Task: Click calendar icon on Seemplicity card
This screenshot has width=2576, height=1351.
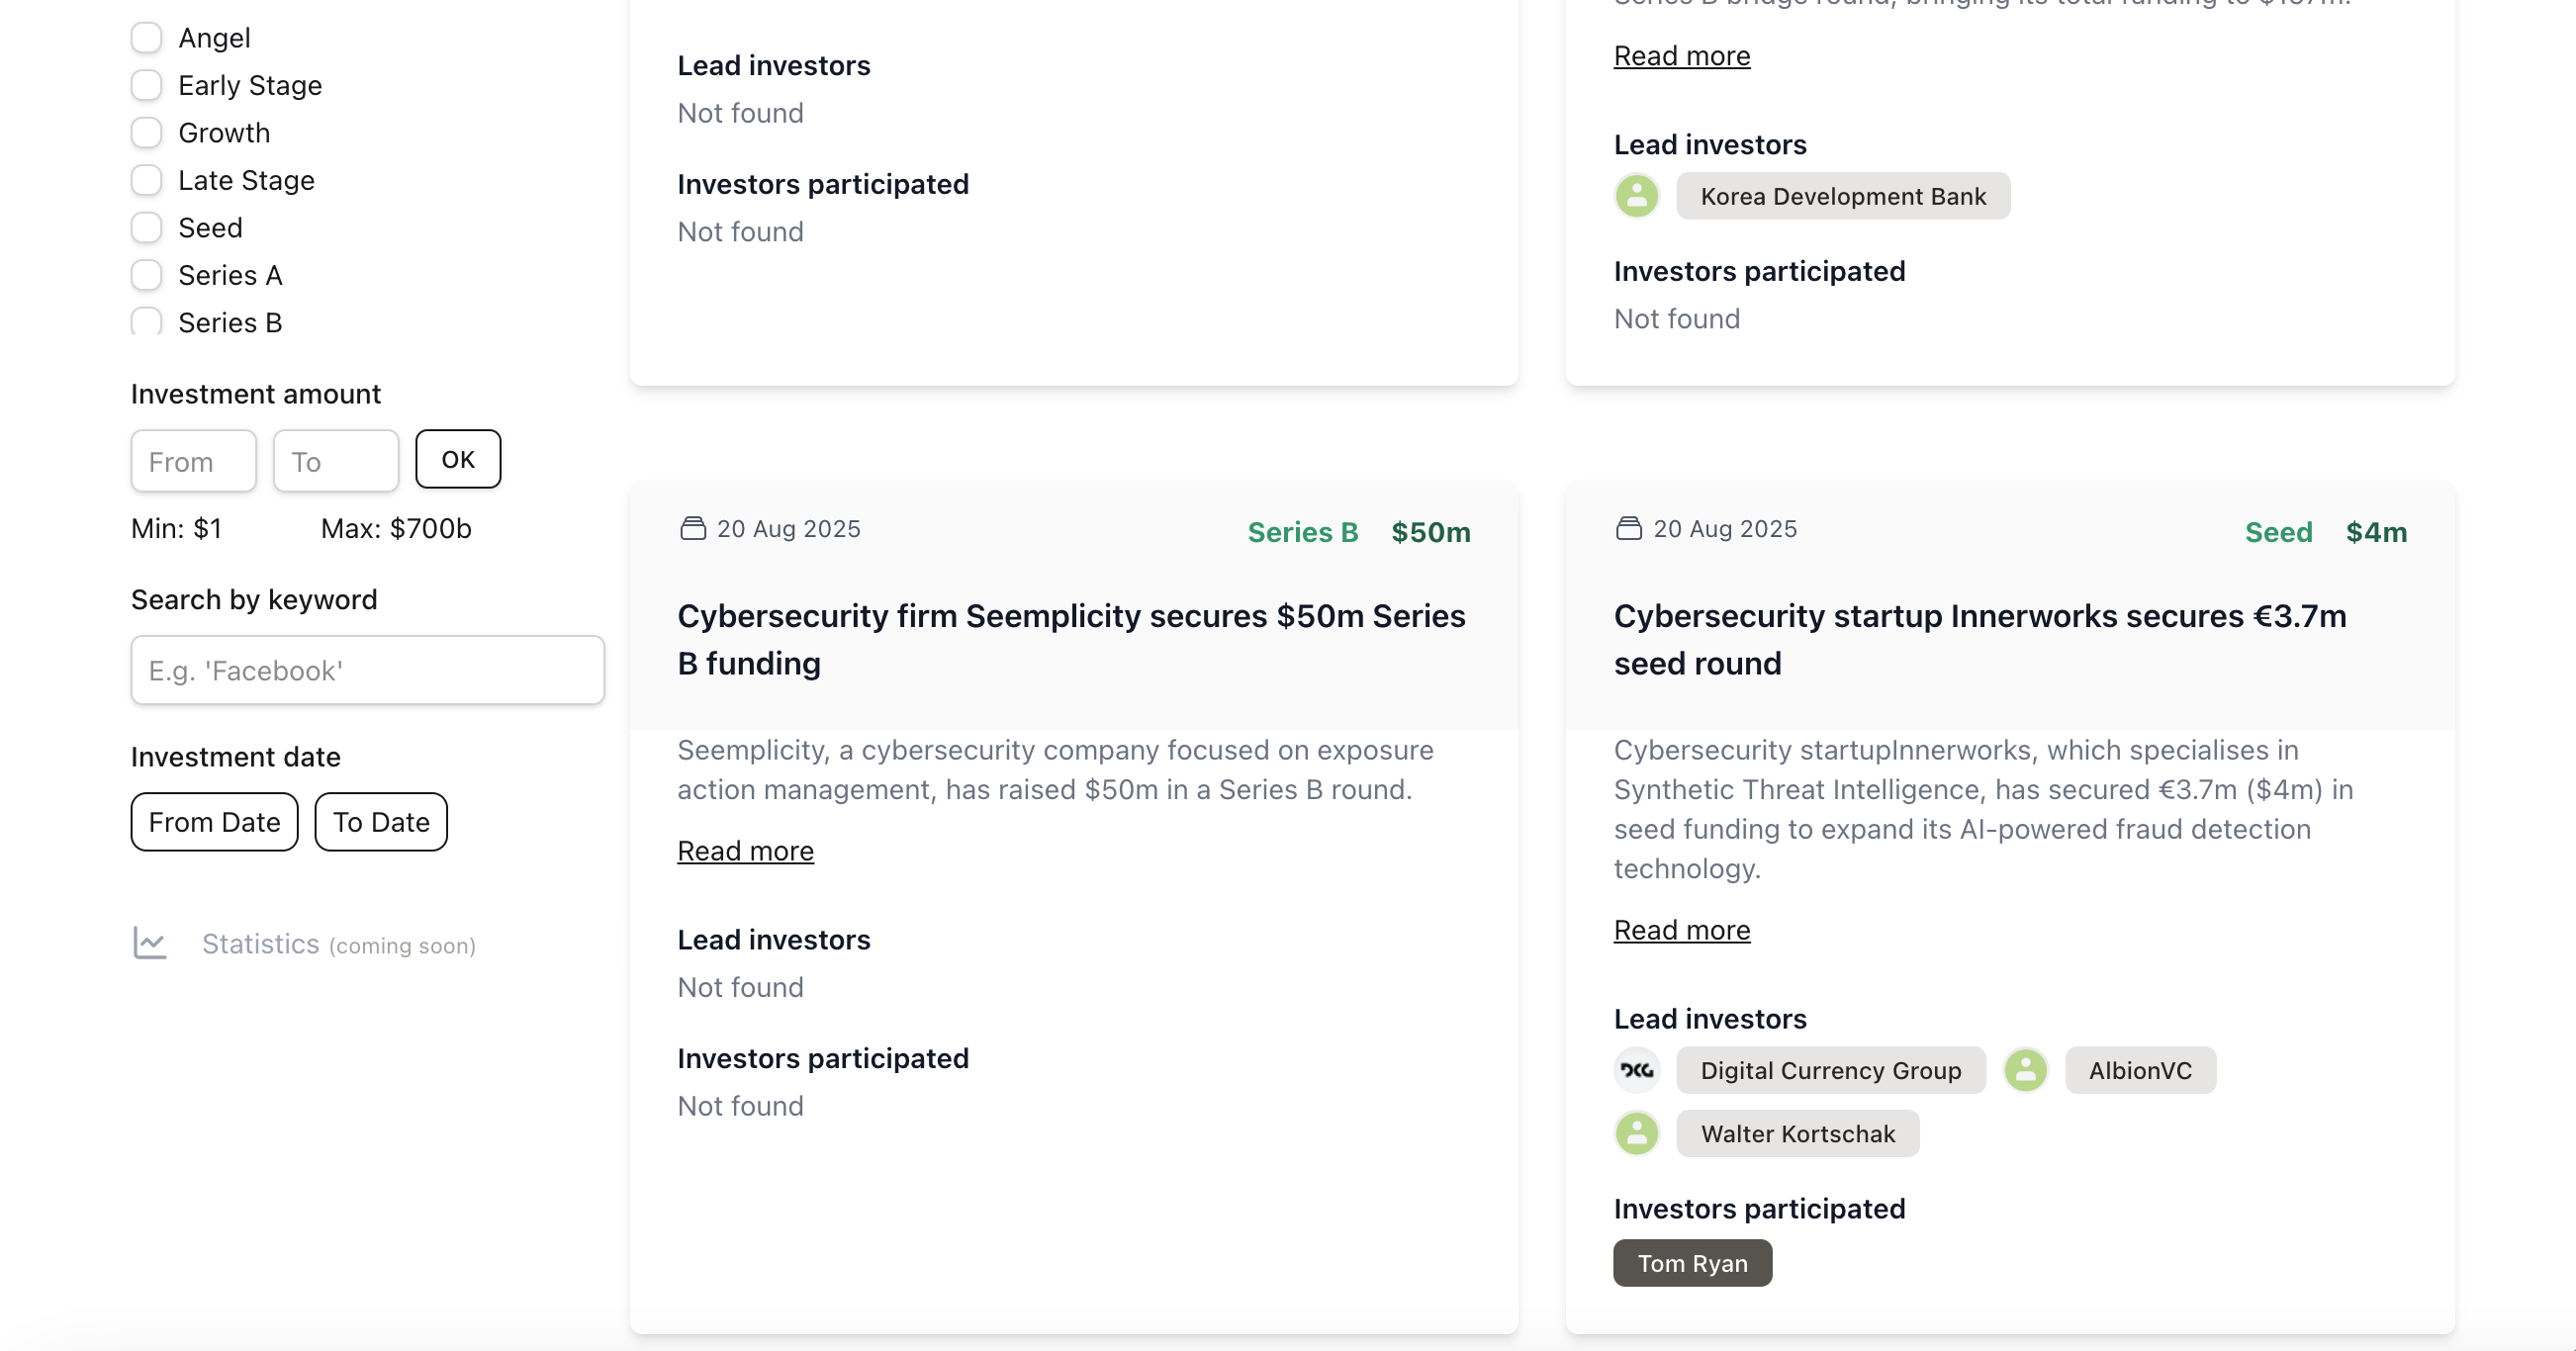Action: point(692,528)
